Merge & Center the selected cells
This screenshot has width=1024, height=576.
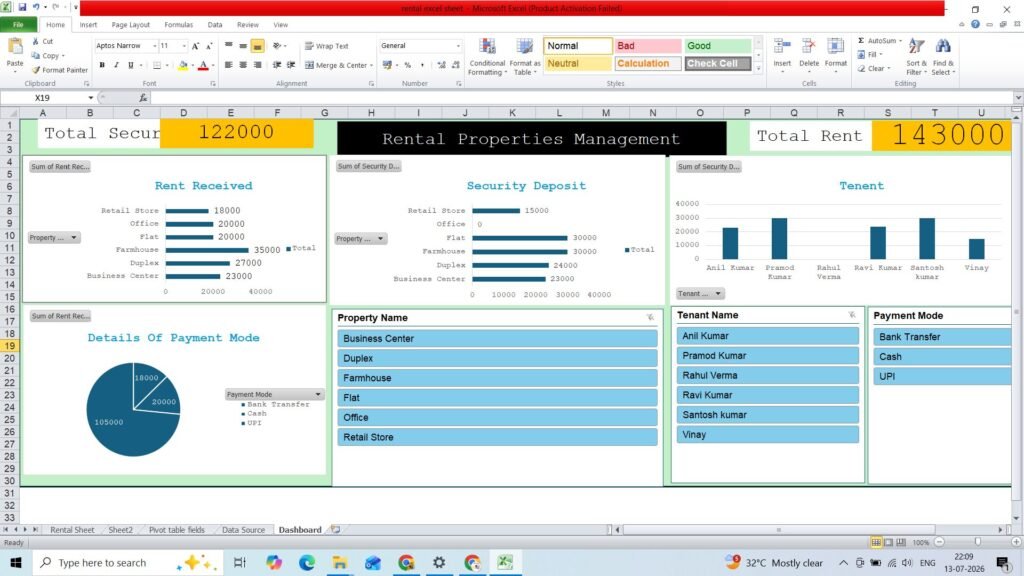point(339,65)
